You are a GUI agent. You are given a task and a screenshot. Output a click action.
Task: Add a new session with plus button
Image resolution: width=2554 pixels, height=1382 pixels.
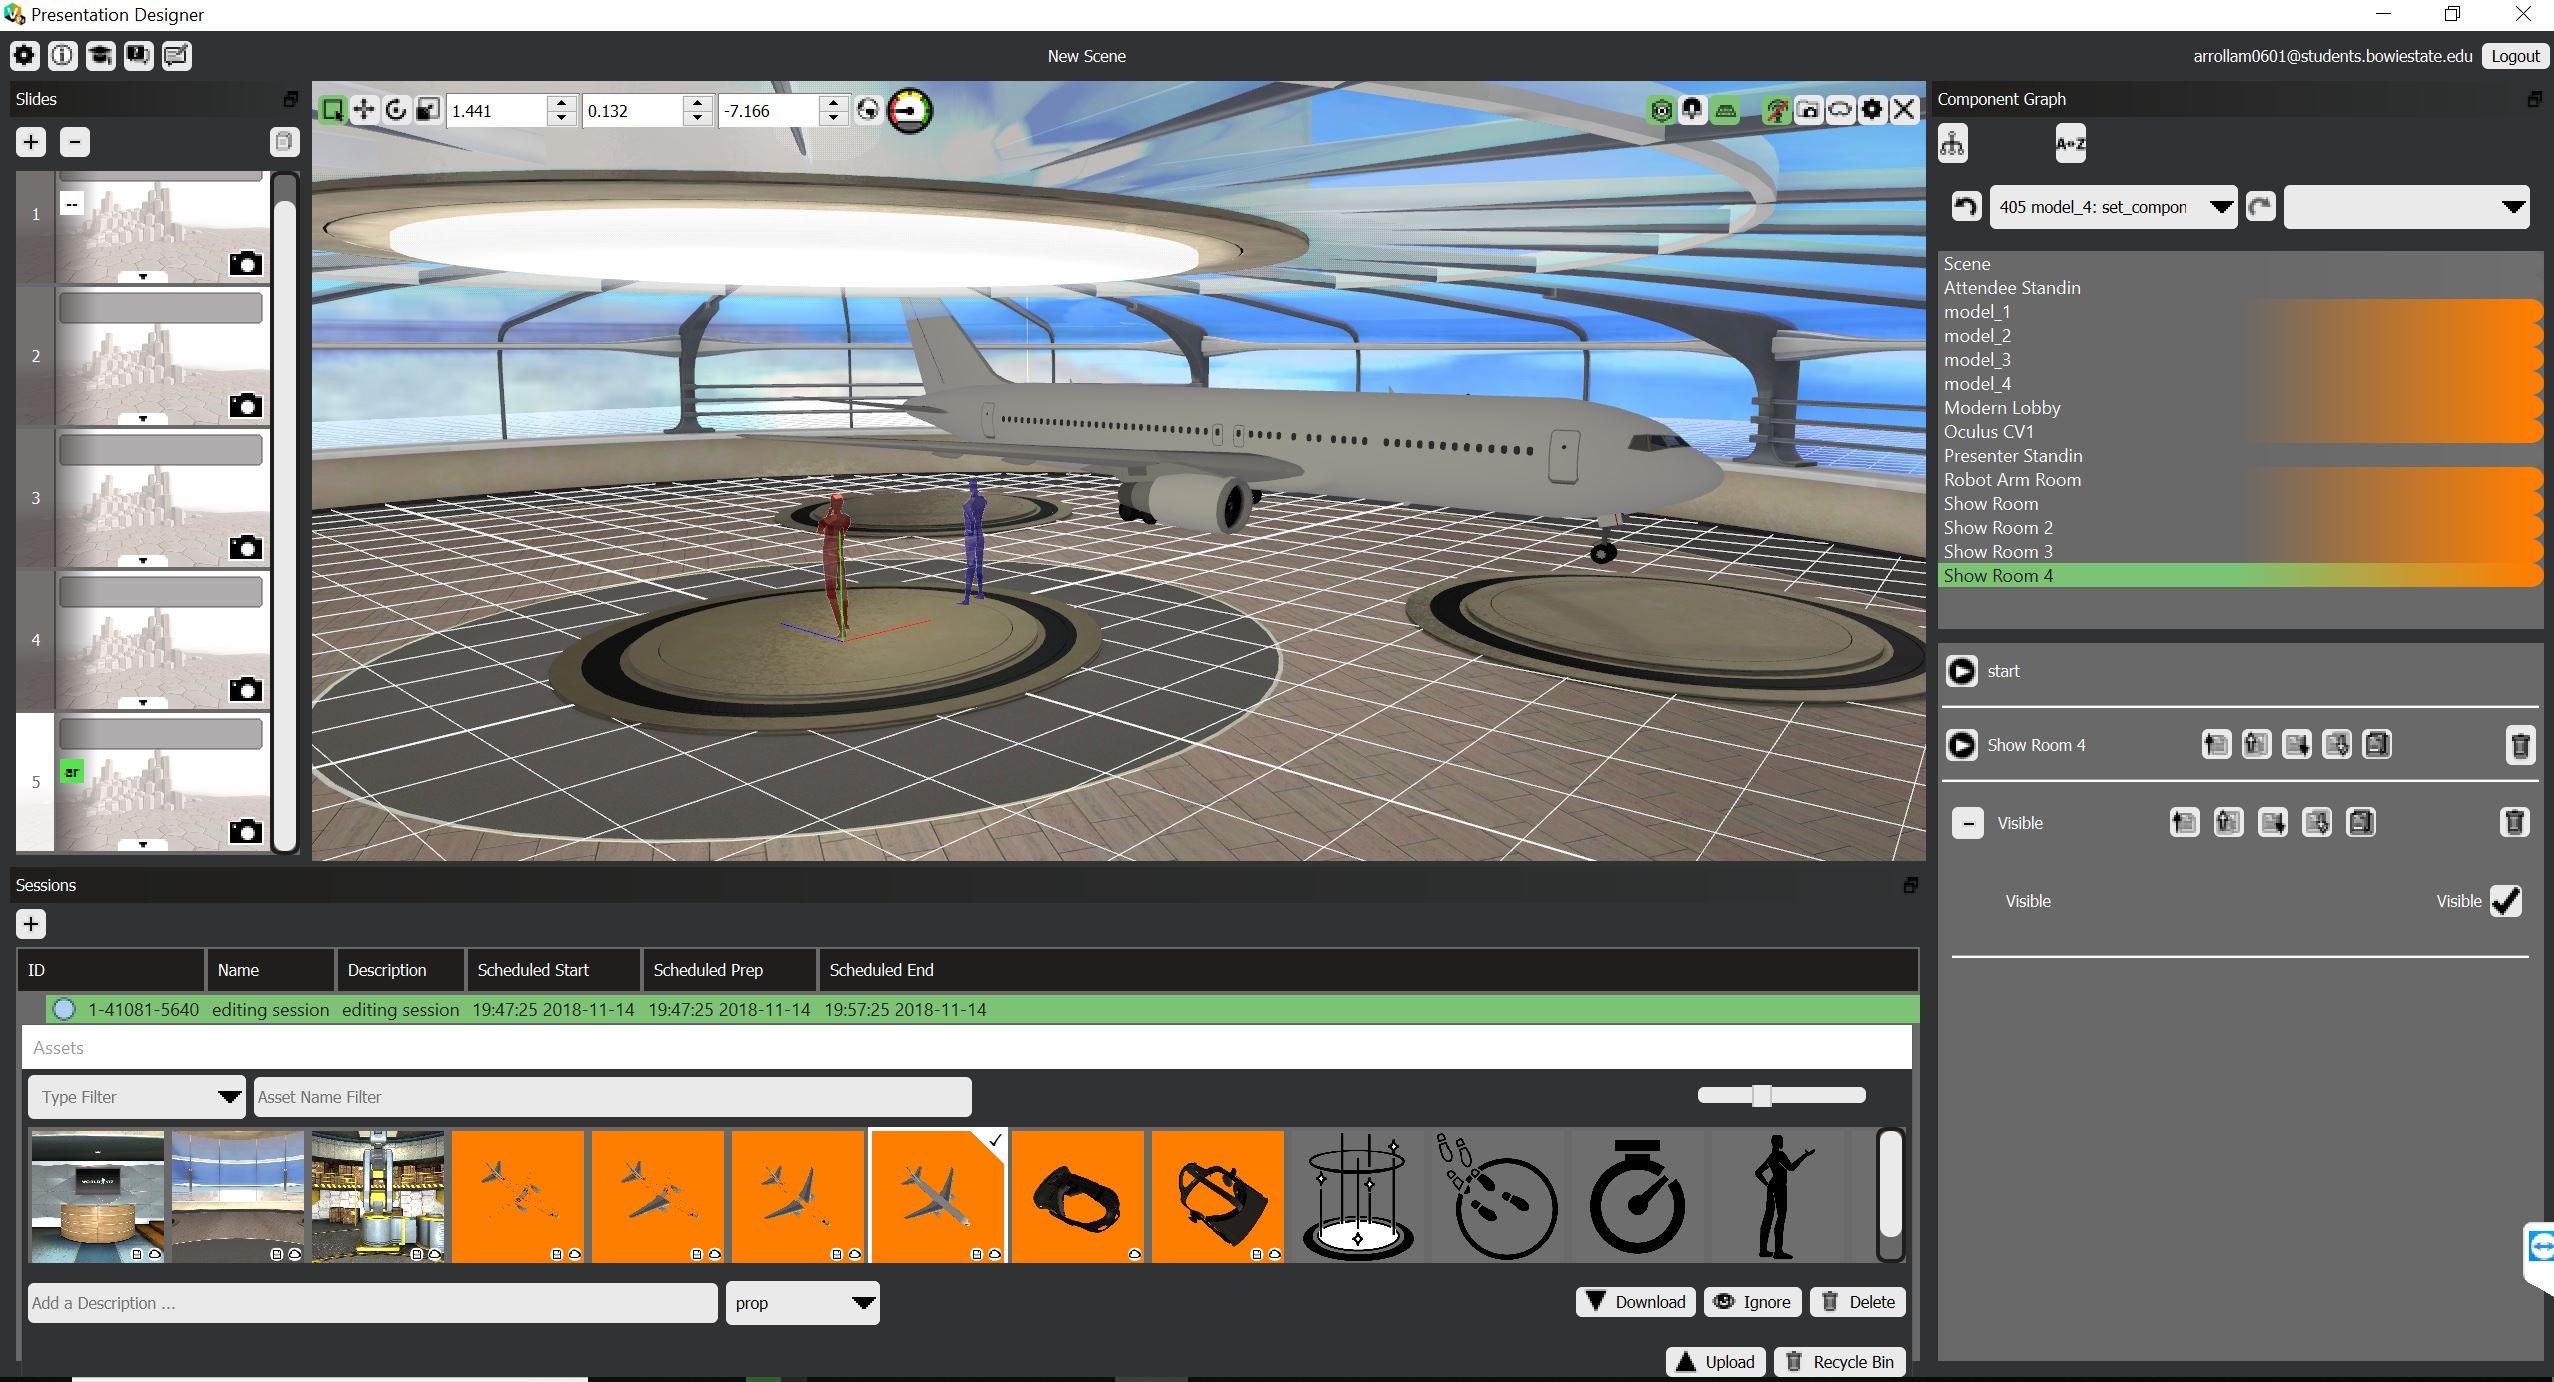[31, 924]
